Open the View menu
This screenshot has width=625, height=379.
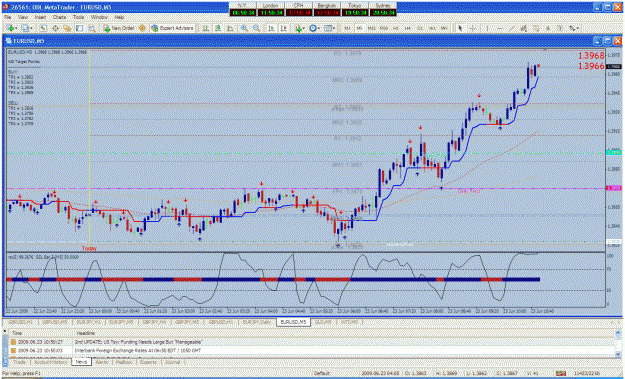click(23, 18)
